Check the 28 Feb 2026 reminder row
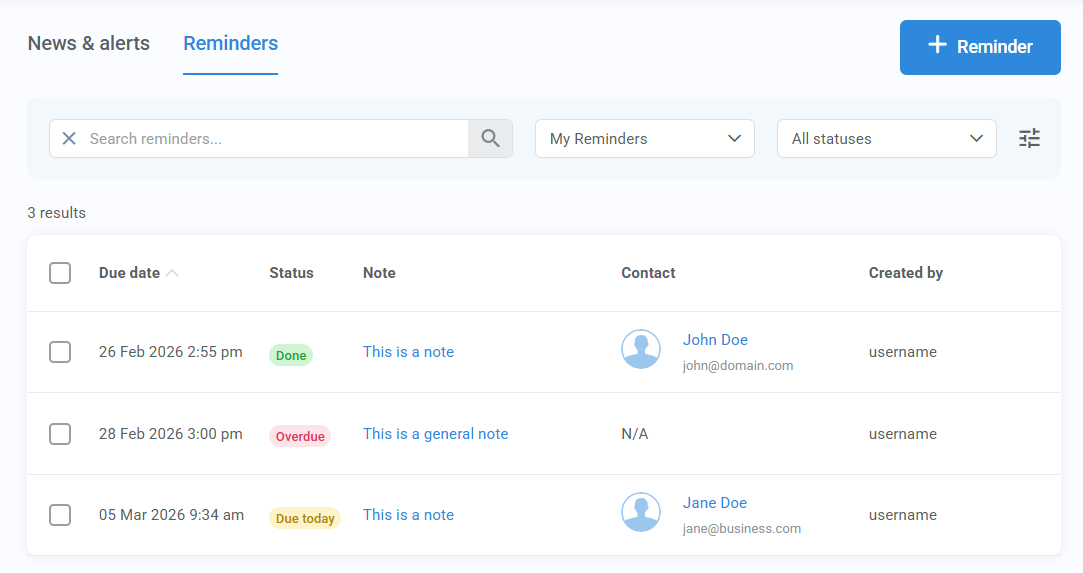The height and width of the screenshot is (573, 1083). tap(60, 434)
